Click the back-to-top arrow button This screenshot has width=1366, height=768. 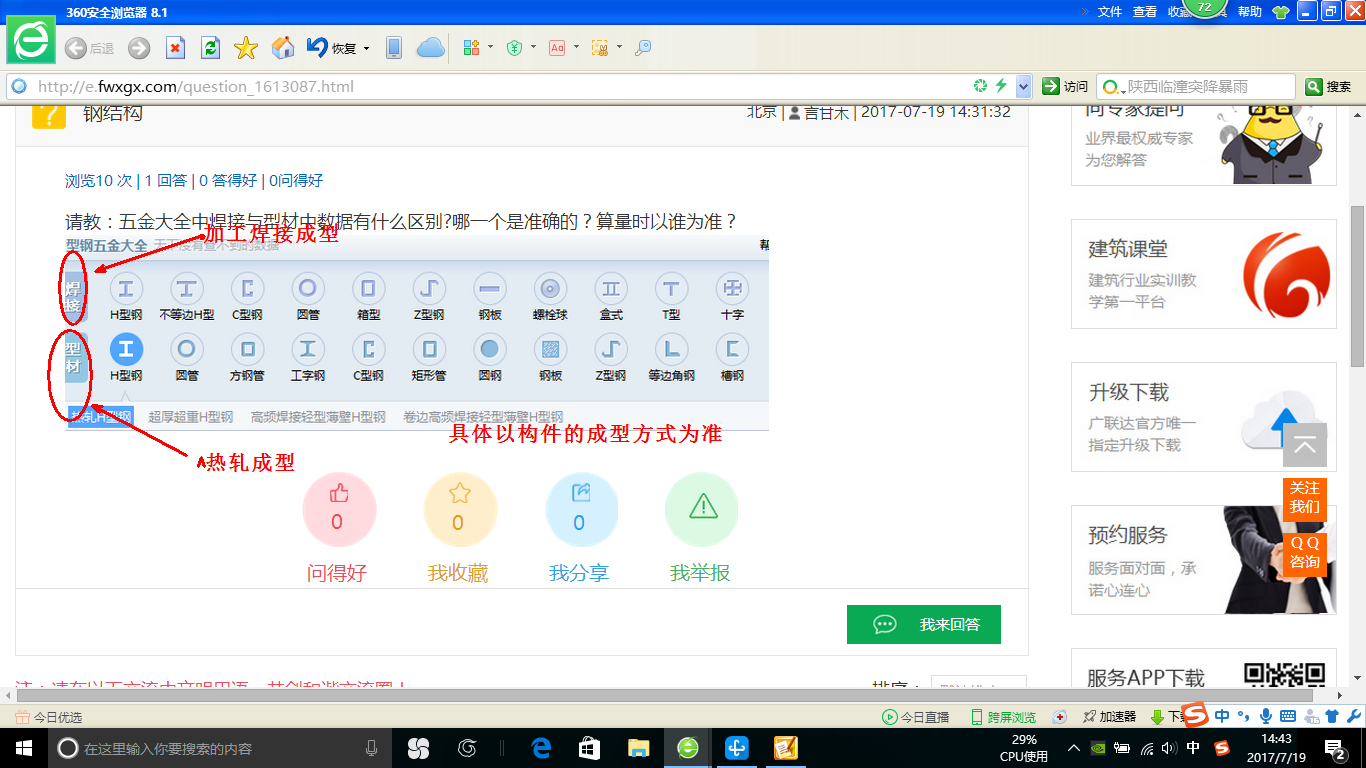[1305, 445]
